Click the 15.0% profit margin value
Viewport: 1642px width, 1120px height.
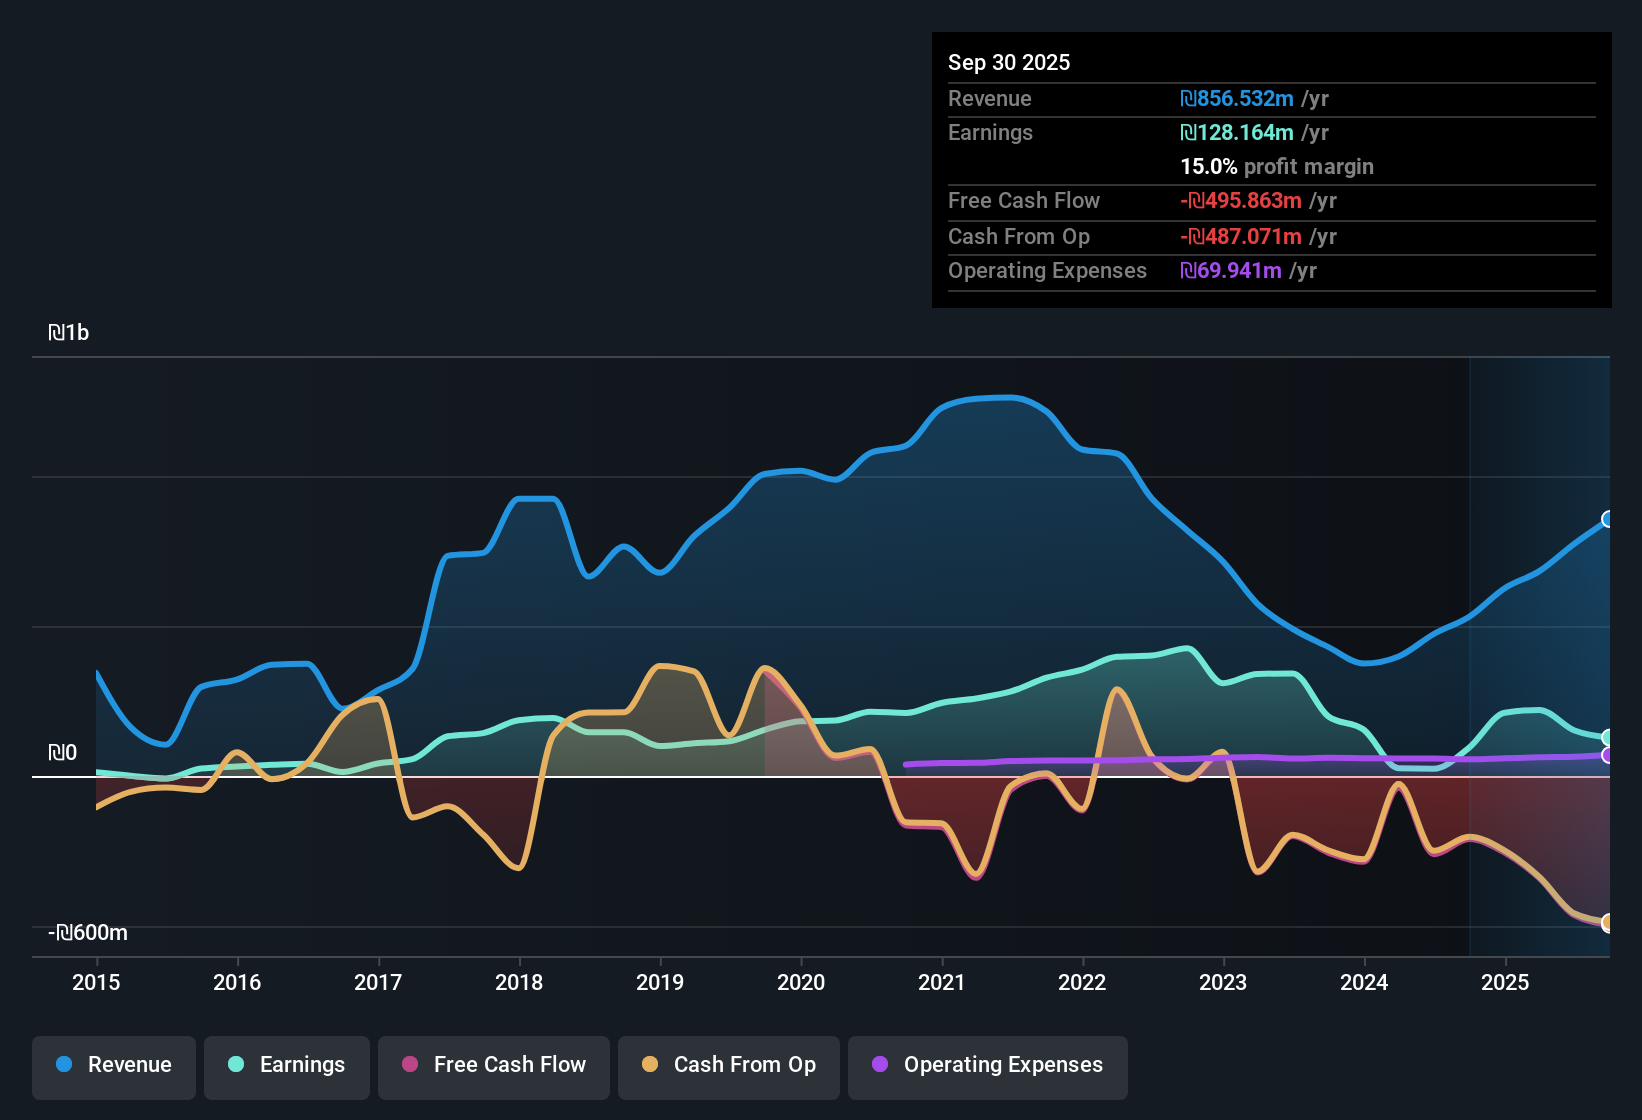click(x=1208, y=166)
